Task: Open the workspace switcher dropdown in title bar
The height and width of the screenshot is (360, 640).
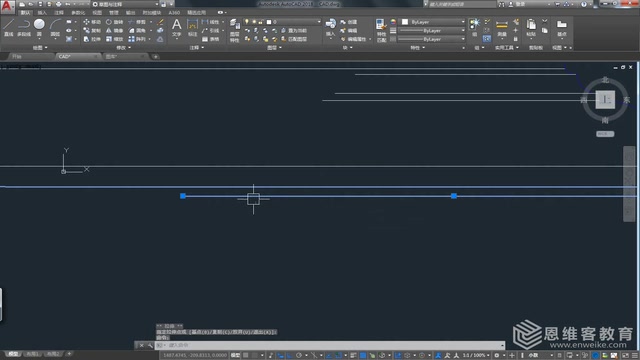Action: (126, 4)
